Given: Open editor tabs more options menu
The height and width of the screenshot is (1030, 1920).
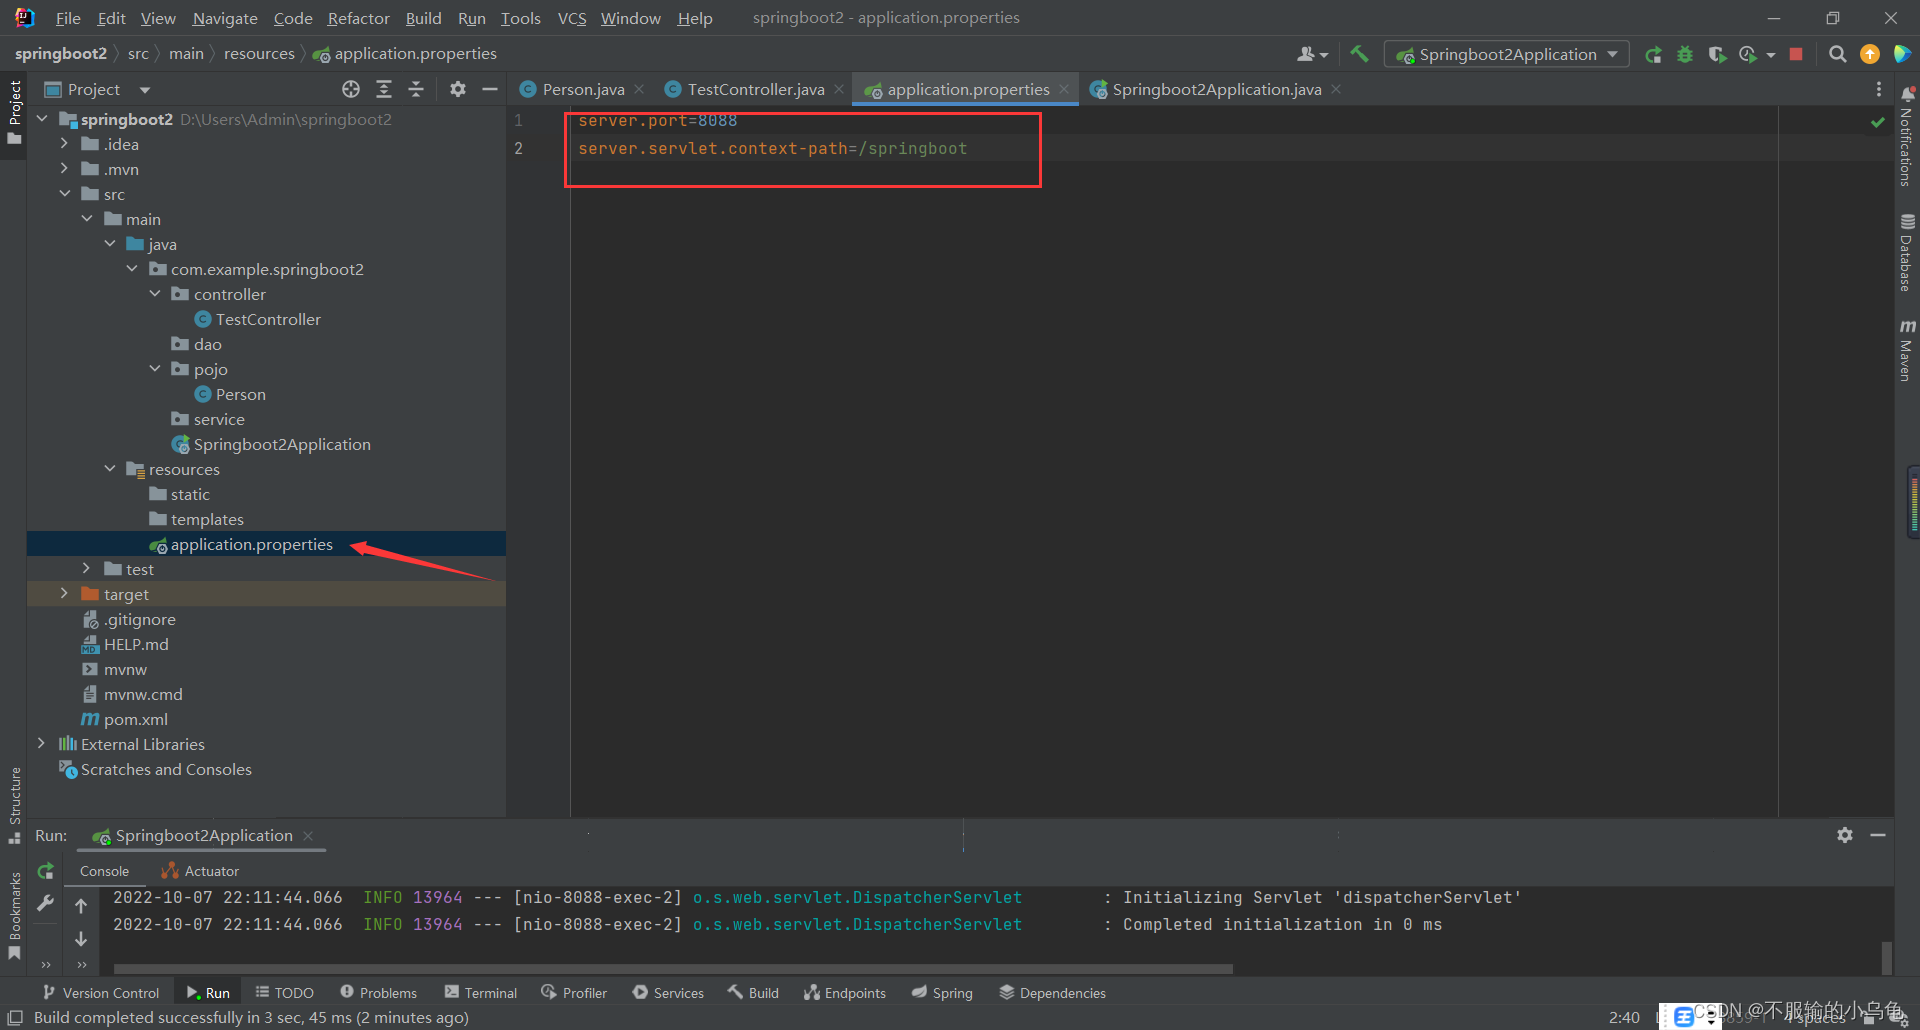Looking at the screenshot, I should click(x=1879, y=89).
